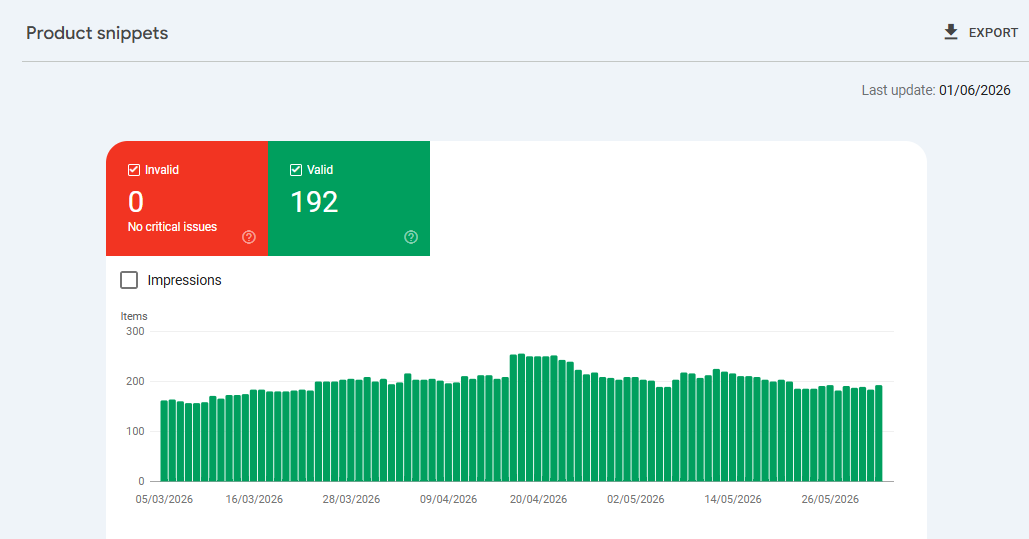1029x539 pixels.
Task: Click the EXPORT button label
Action: (x=993, y=33)
